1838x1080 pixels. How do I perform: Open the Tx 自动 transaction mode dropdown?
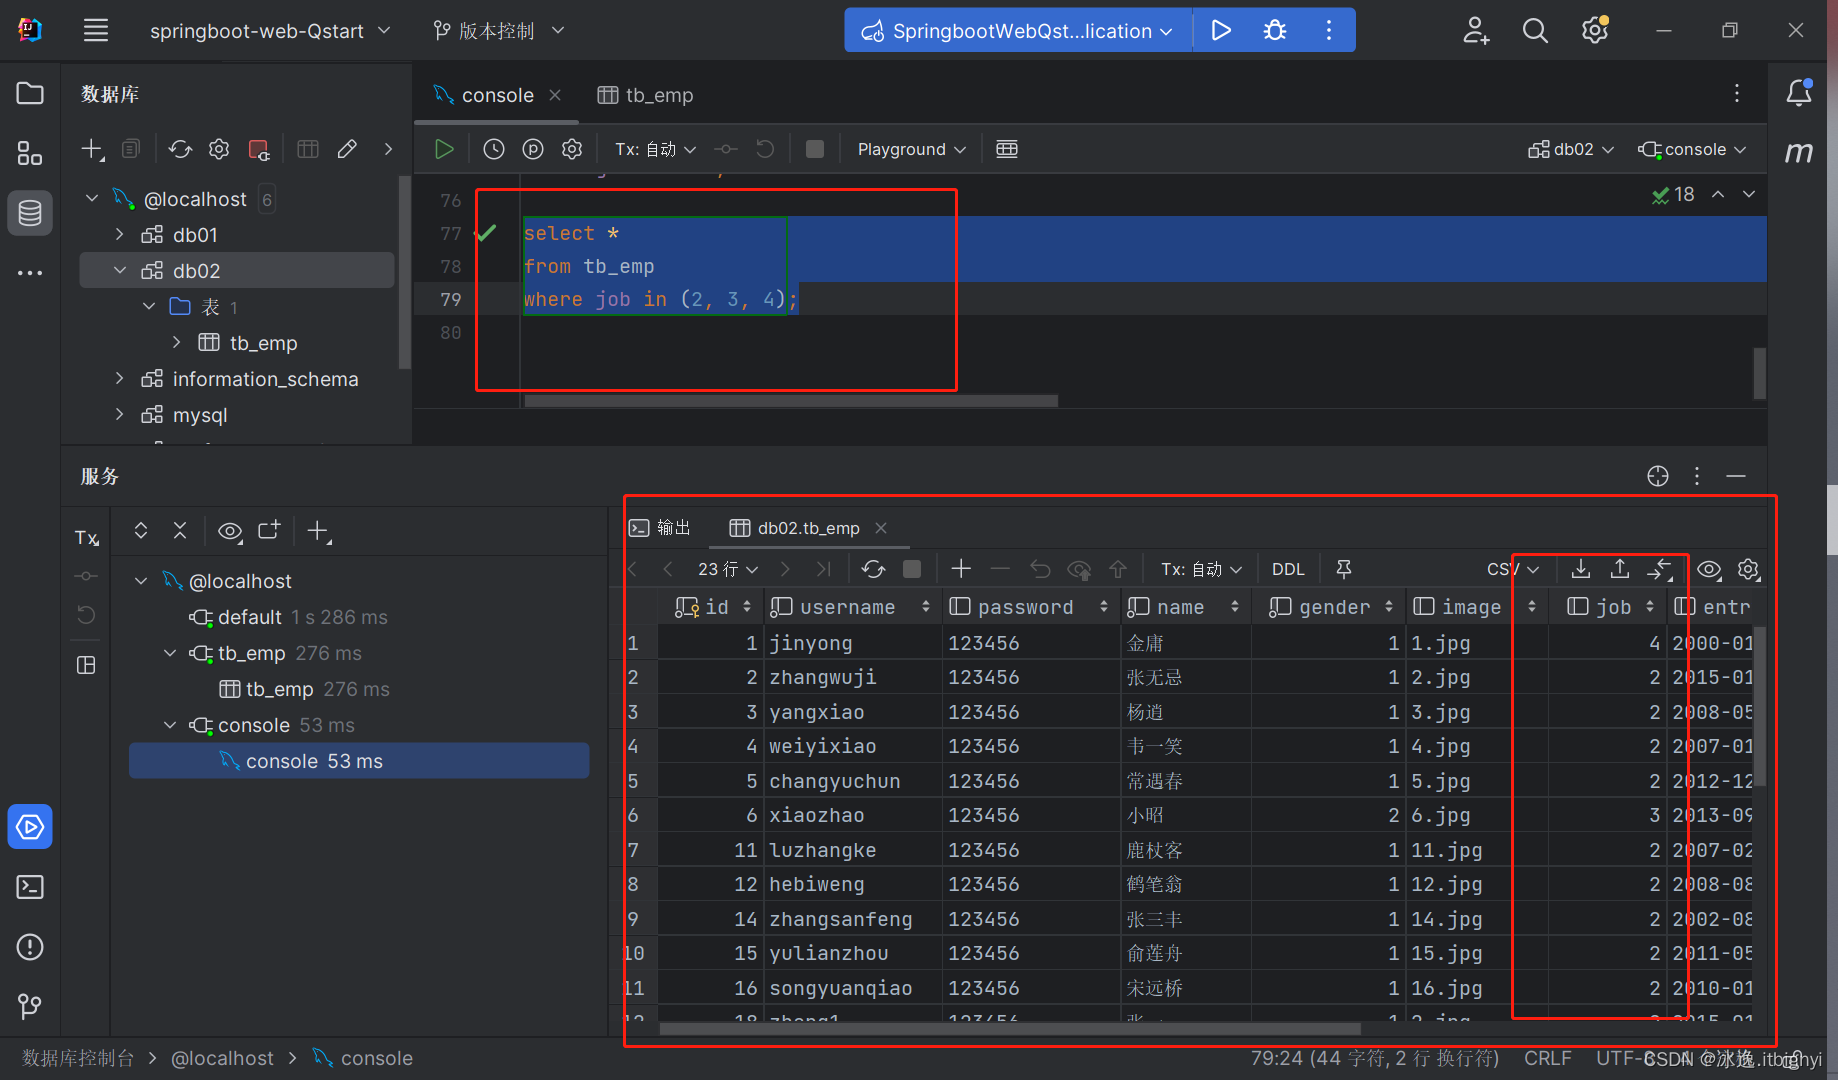(x=654, y=148)
